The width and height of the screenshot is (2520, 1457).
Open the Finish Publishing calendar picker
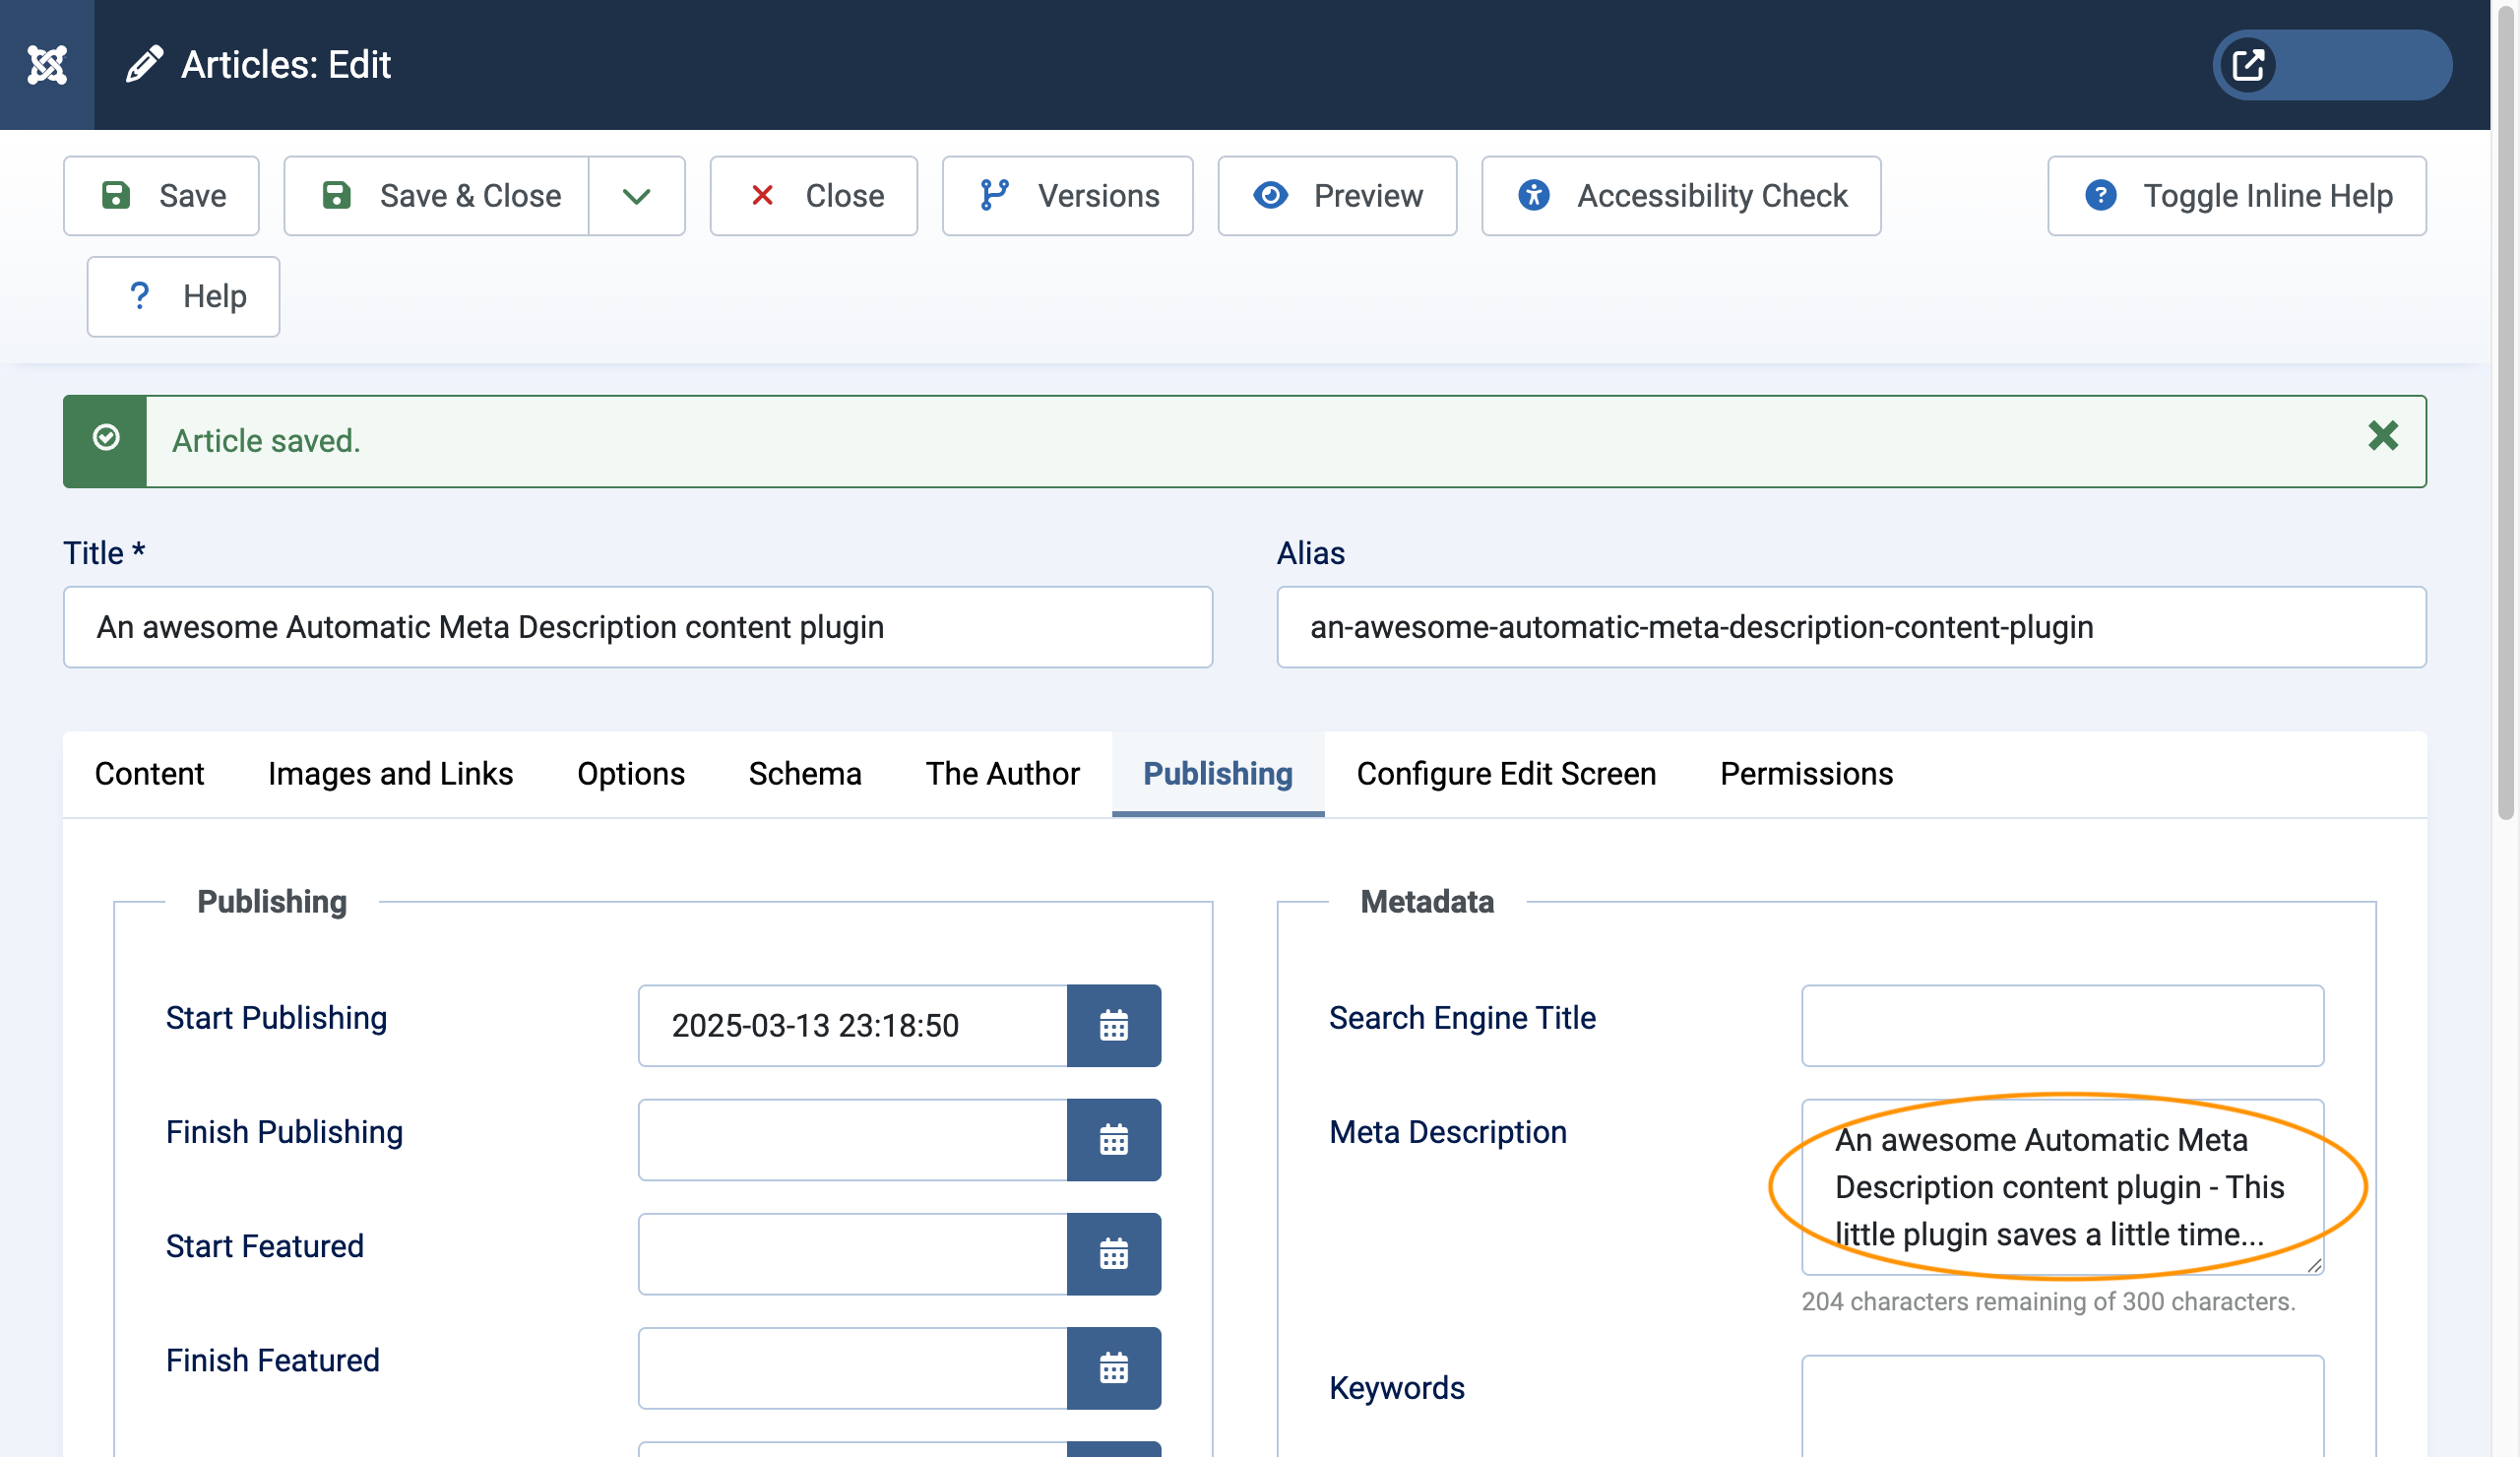[1114, 1140]
